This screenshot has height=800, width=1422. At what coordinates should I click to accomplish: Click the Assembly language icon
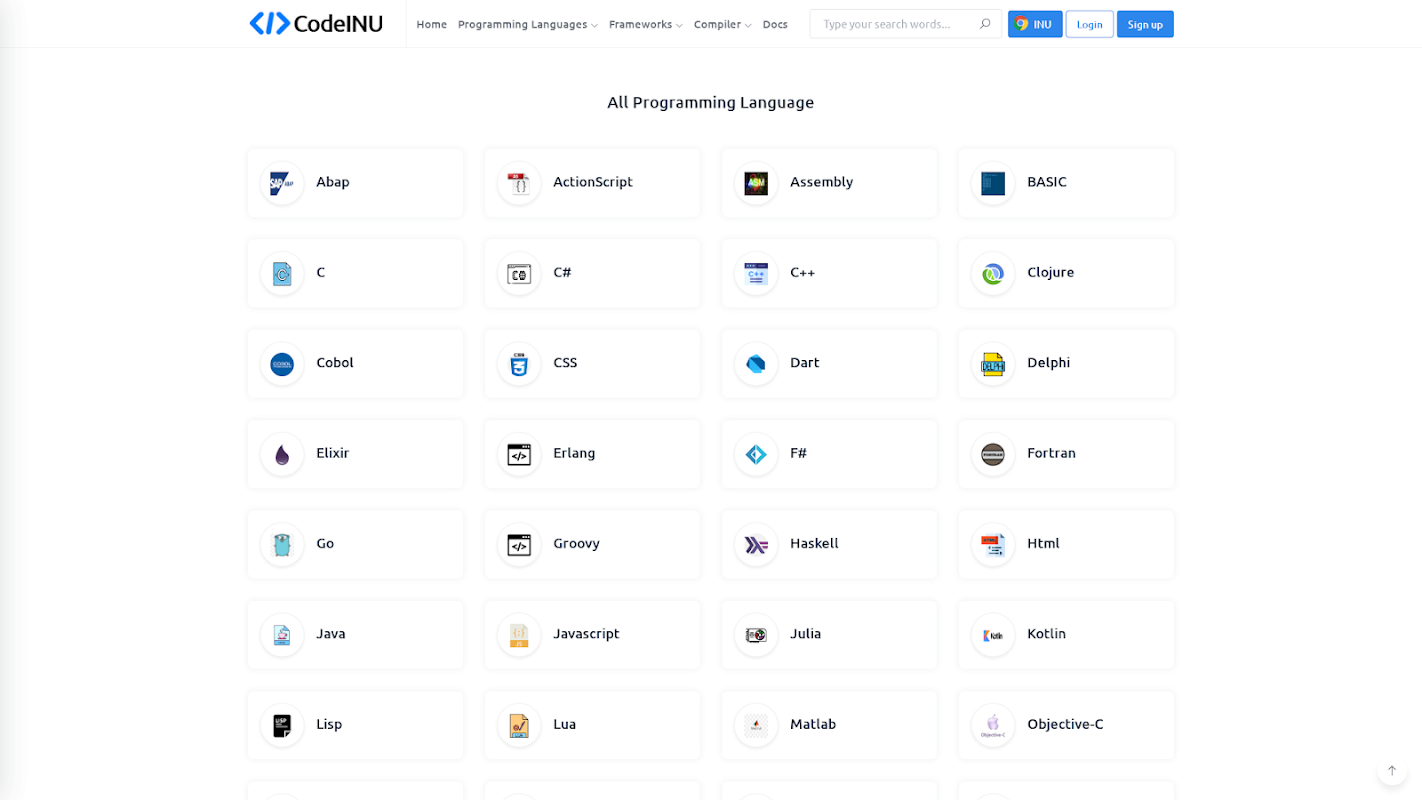(x=756, y=183)
